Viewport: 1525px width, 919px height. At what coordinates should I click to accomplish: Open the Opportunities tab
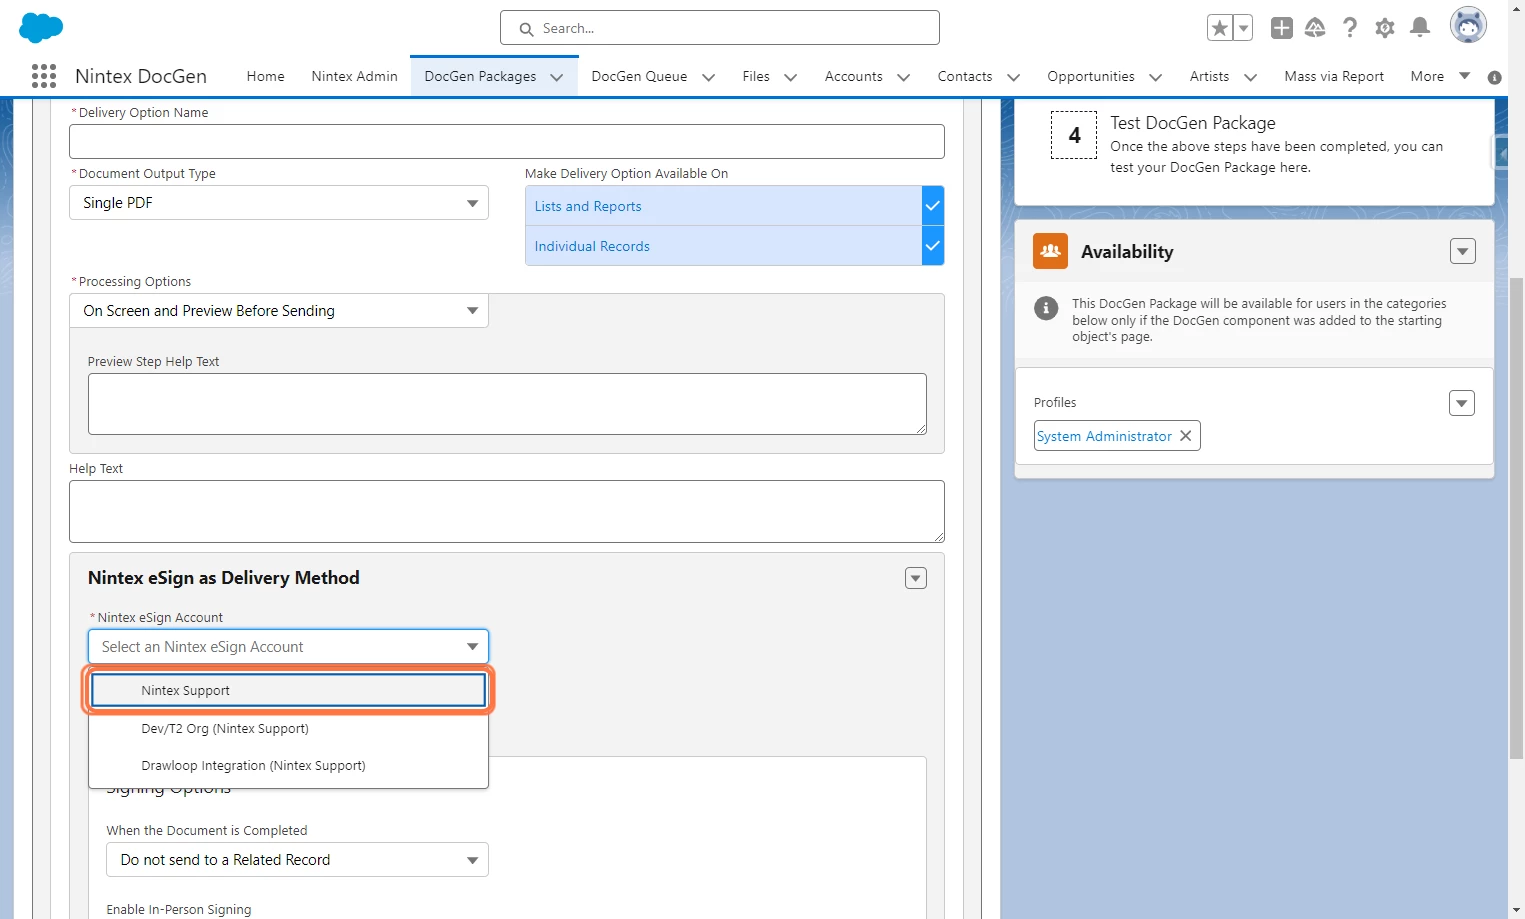click(1091, 76)
